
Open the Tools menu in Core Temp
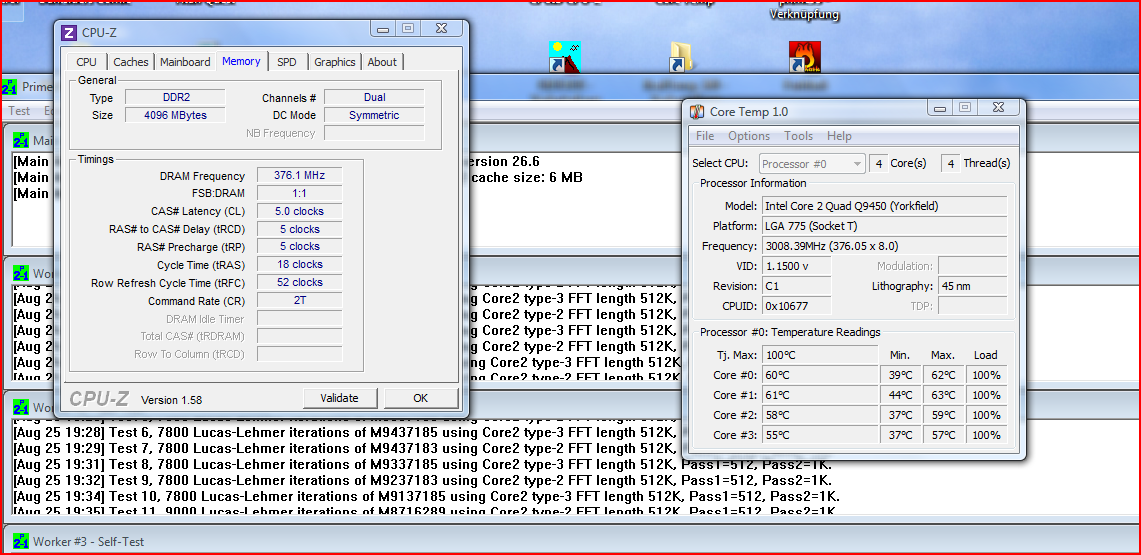[798, 136]
